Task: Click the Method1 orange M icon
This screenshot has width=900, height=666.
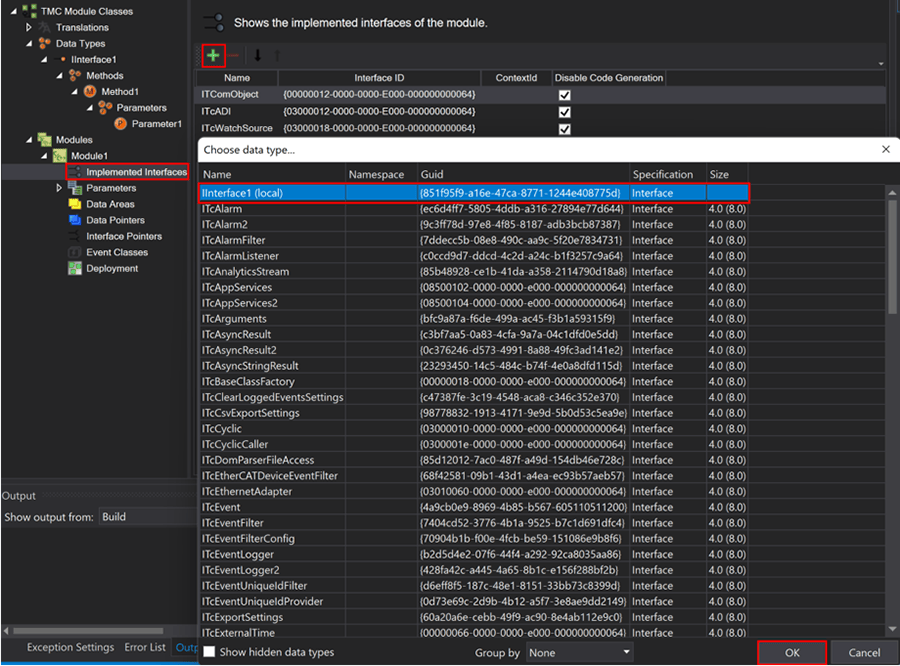Action: pyautogui.click(x=90, y=92)
